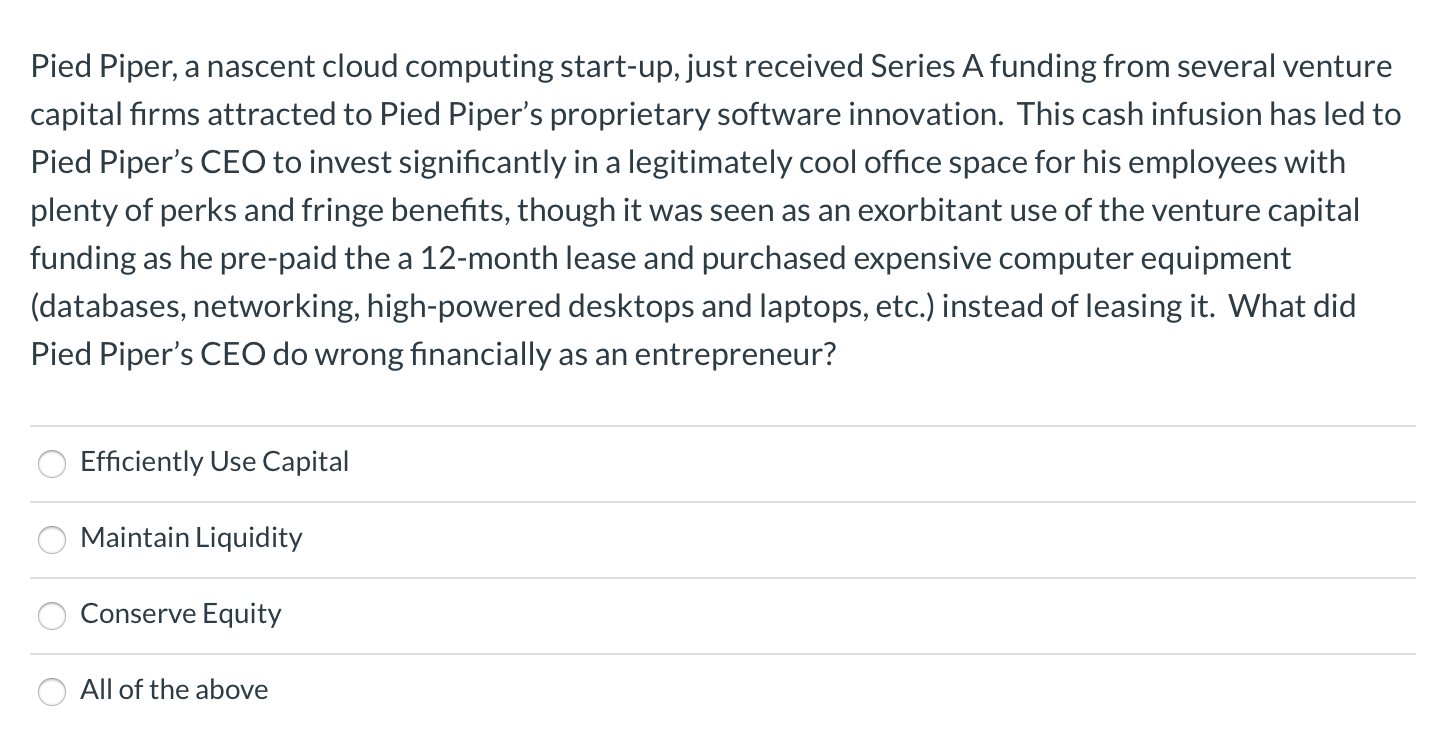This screenshot has width=1446, height=744.
Task: Click the Conserve Equity answer label
Action: click(181, 614)
